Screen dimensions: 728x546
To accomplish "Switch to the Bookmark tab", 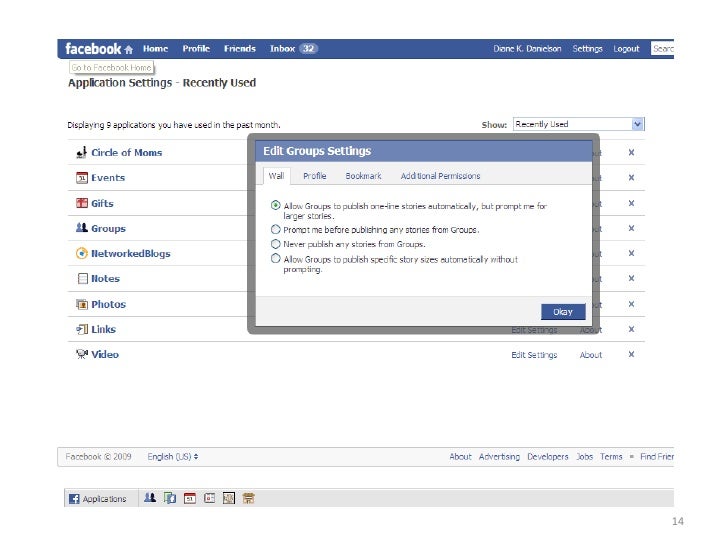I will click(x=363, y=176).
